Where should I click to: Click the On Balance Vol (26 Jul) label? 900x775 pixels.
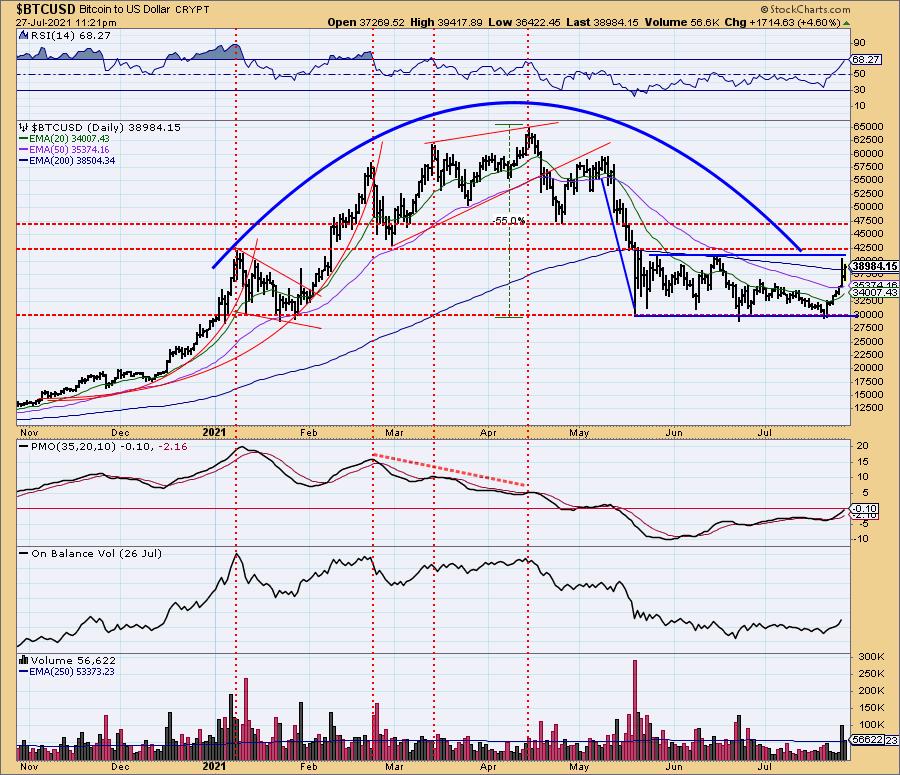coord(91,553)
